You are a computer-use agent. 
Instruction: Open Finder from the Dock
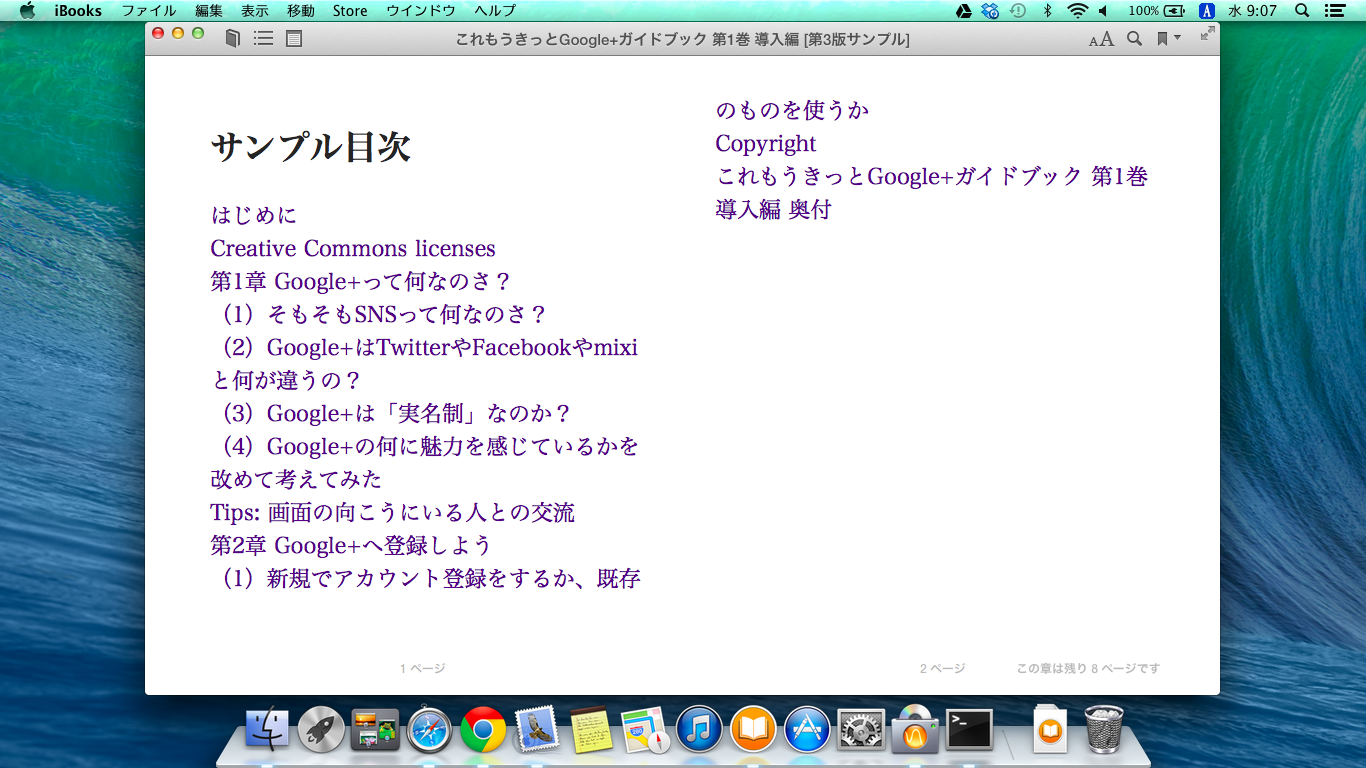pyautogui.click(x=267, y=730)
